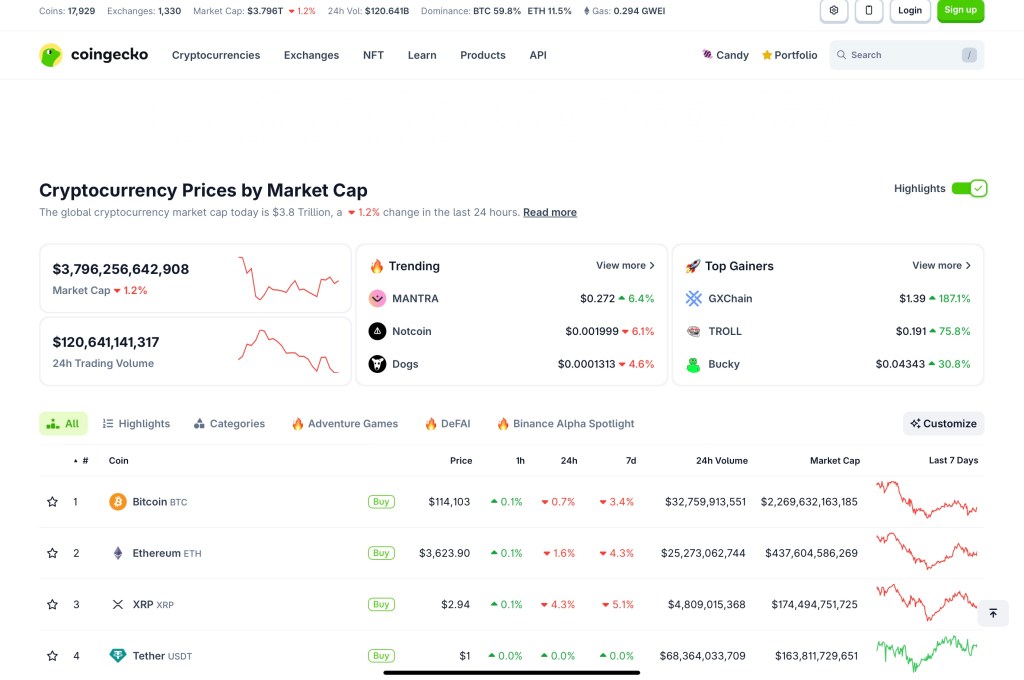Click the Search input field
This screenshot has height=680, width=1024.
click(900, 55)
